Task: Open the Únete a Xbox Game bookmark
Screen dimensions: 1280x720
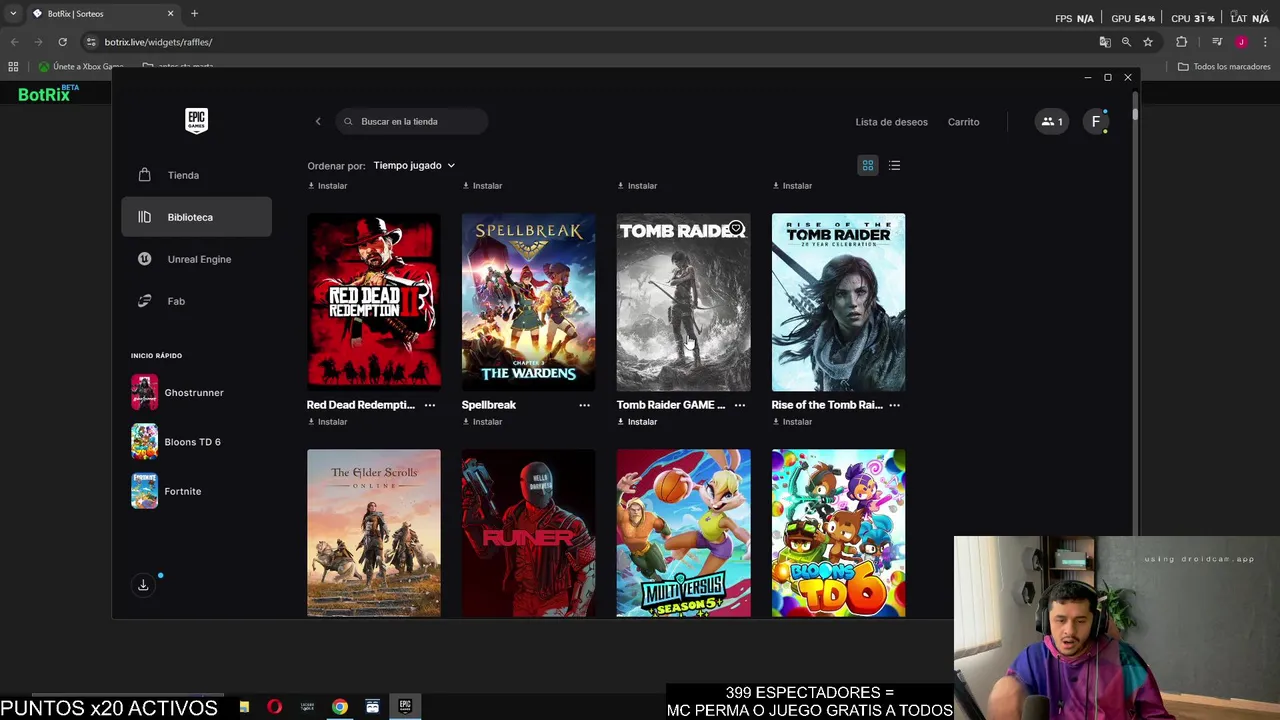Action: 81,67
